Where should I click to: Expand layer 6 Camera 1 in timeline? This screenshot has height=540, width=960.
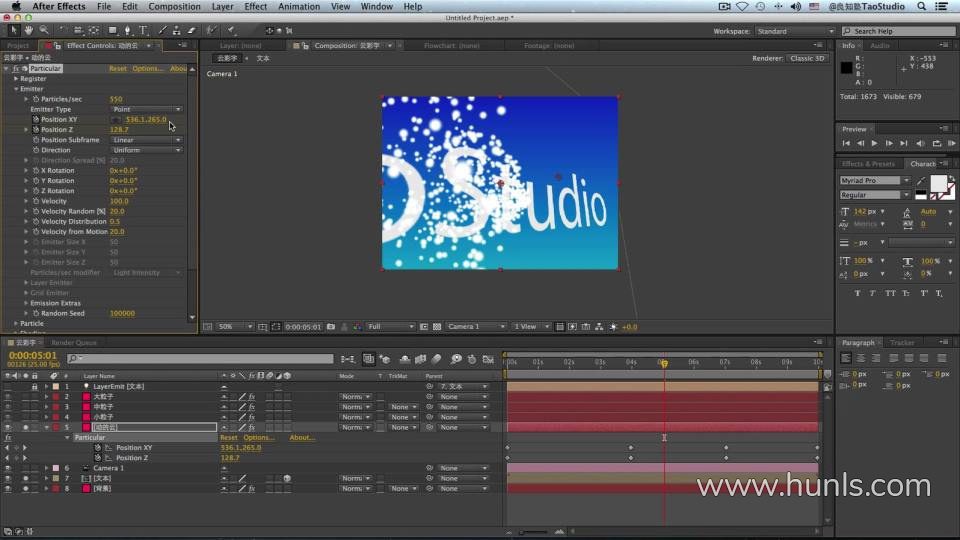[x=46, y=468]
